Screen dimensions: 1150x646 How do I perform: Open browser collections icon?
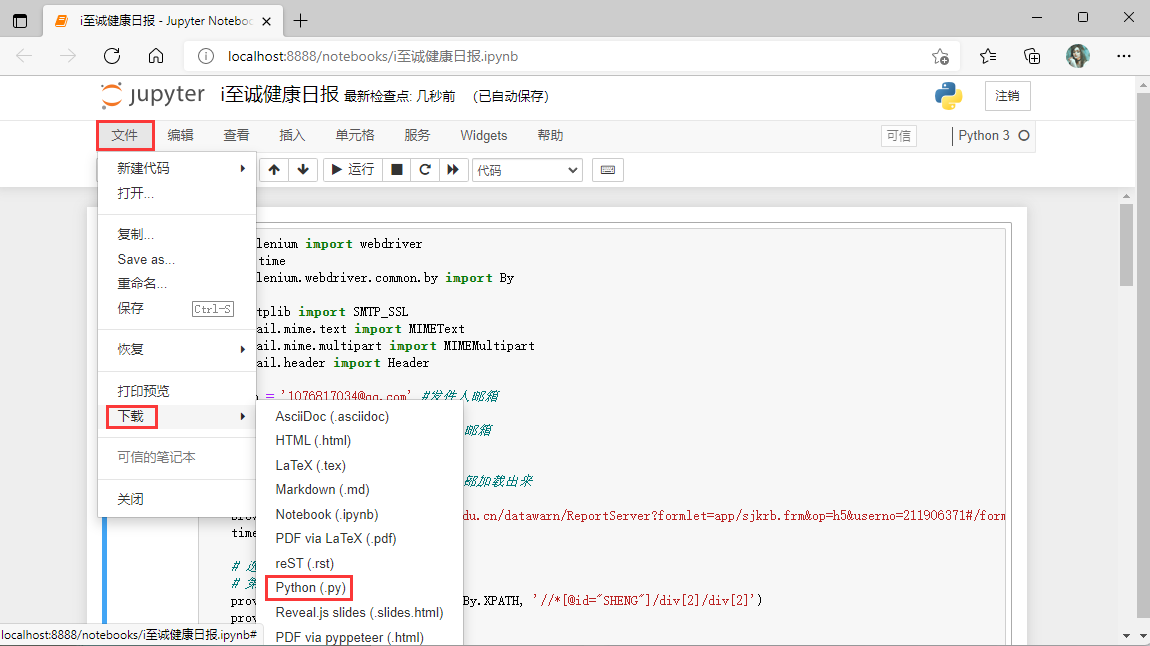1032,56
